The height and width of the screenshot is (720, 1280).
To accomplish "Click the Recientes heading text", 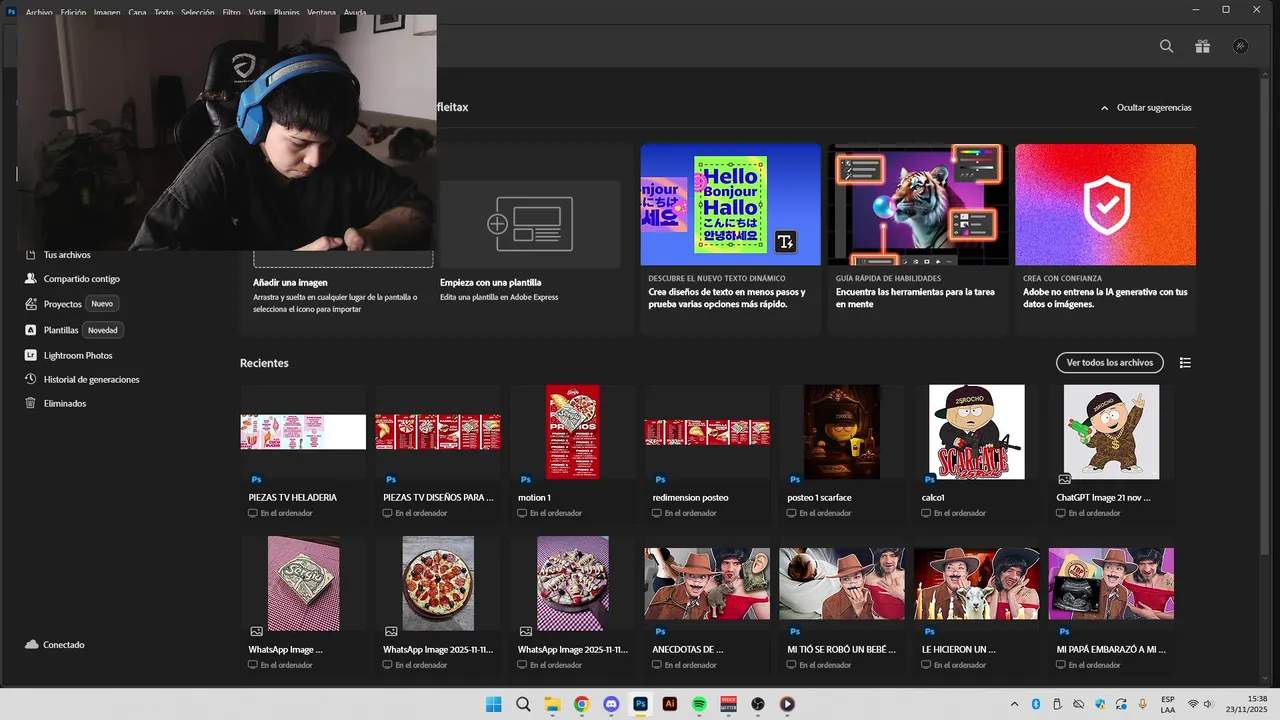I will pyautogui.click(x=264, y=363).
